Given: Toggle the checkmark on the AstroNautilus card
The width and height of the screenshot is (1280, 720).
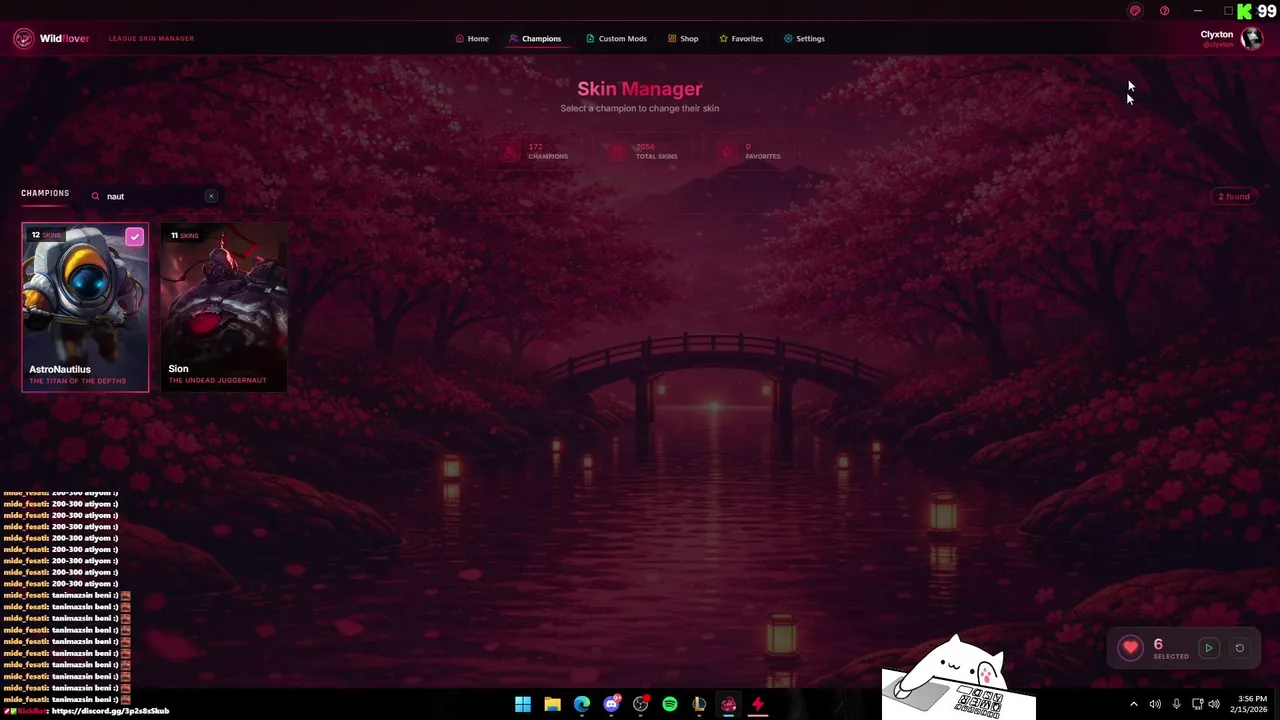Looking at the screenshot, I should [x=134, y=237].
